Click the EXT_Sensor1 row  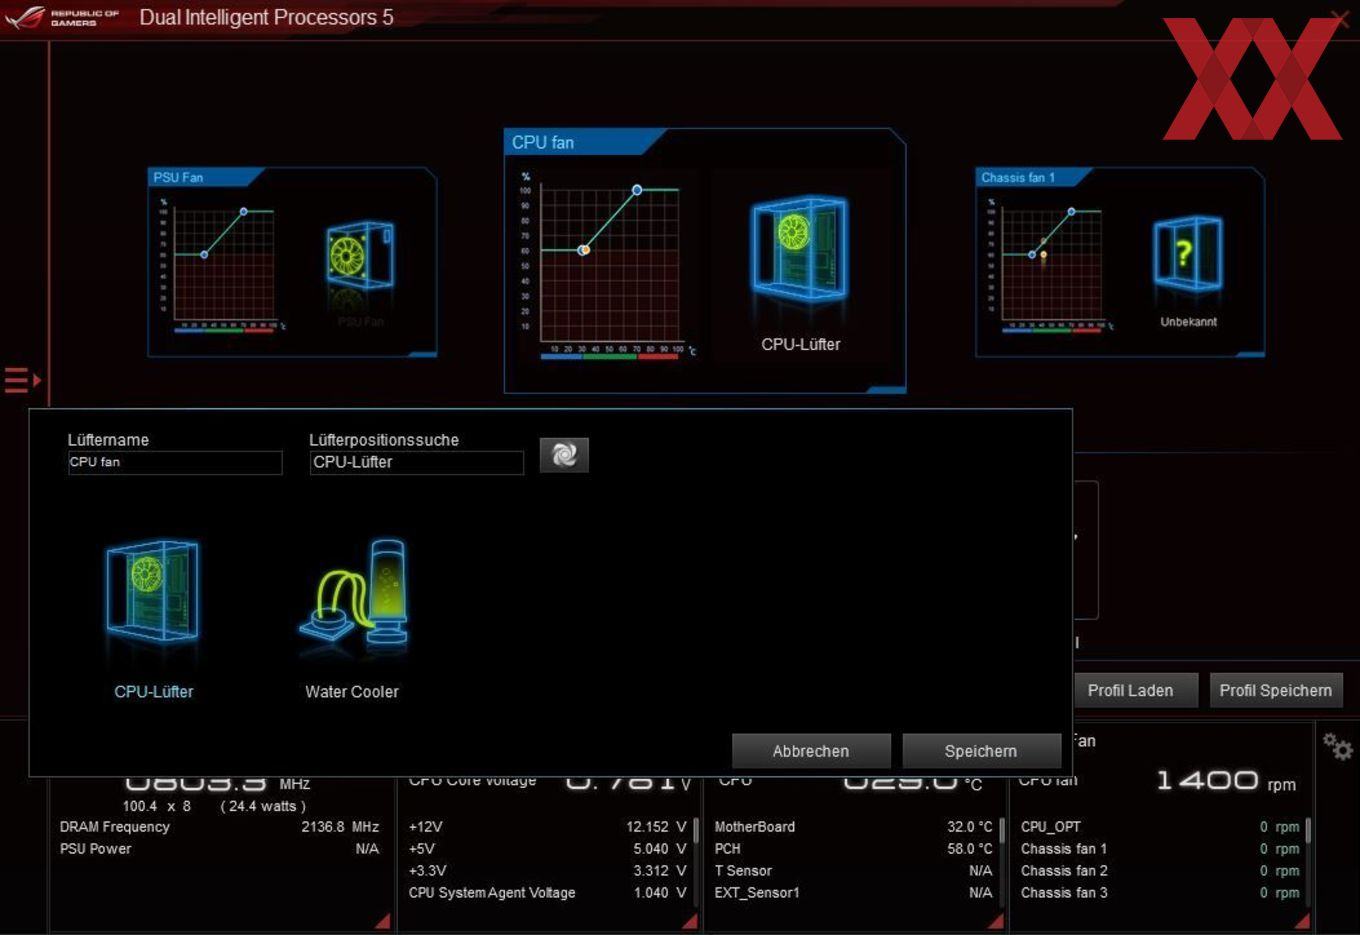pos(854,893)
